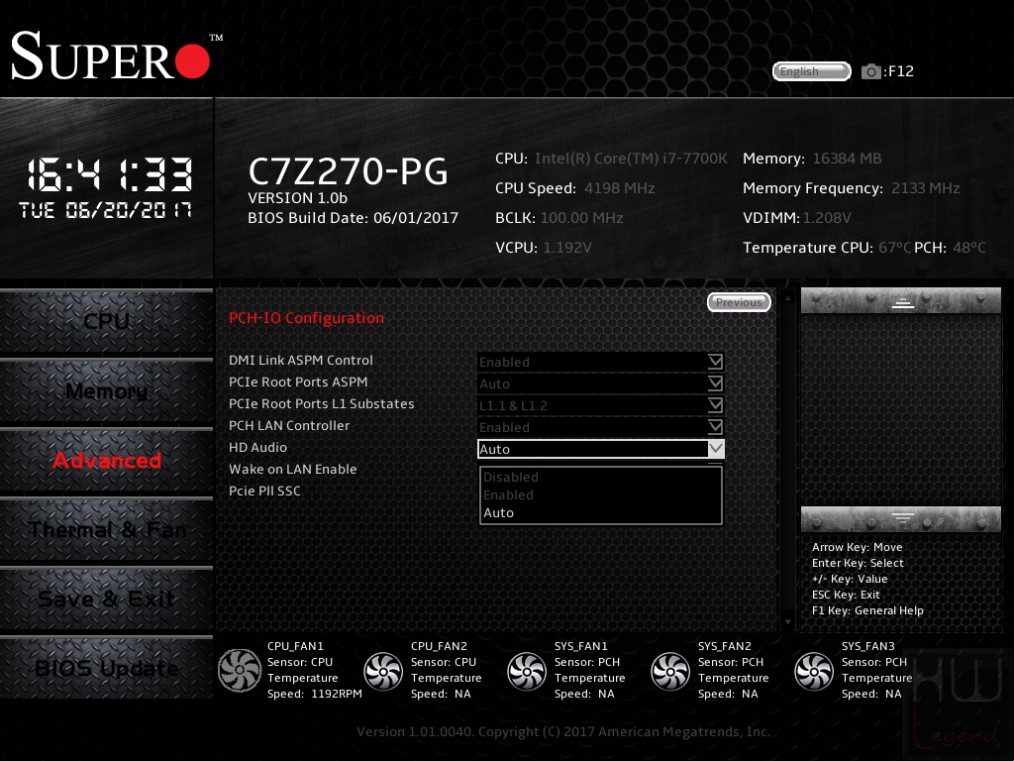Click the CPU Speed 4198 MHz value
Image resolution: width=1014 pixels, height=761 pixels.
pyautogui.click(x=619, y=188)
